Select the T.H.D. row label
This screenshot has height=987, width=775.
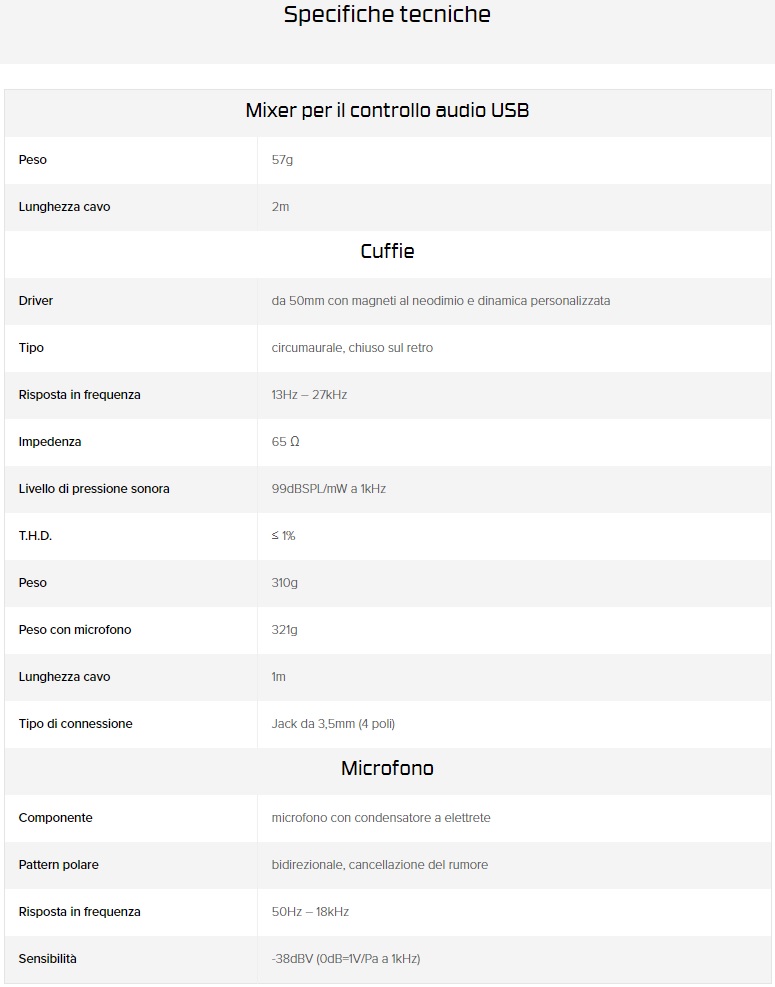pos(35,536)
